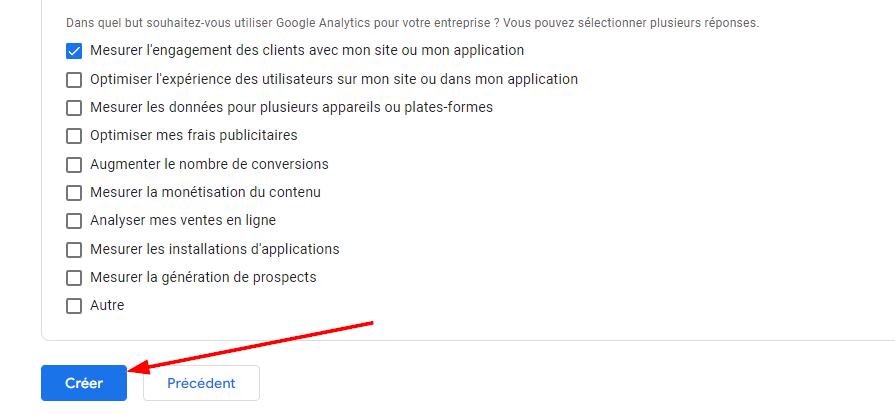Select the "Autre" checkbox

pos(74,306)
